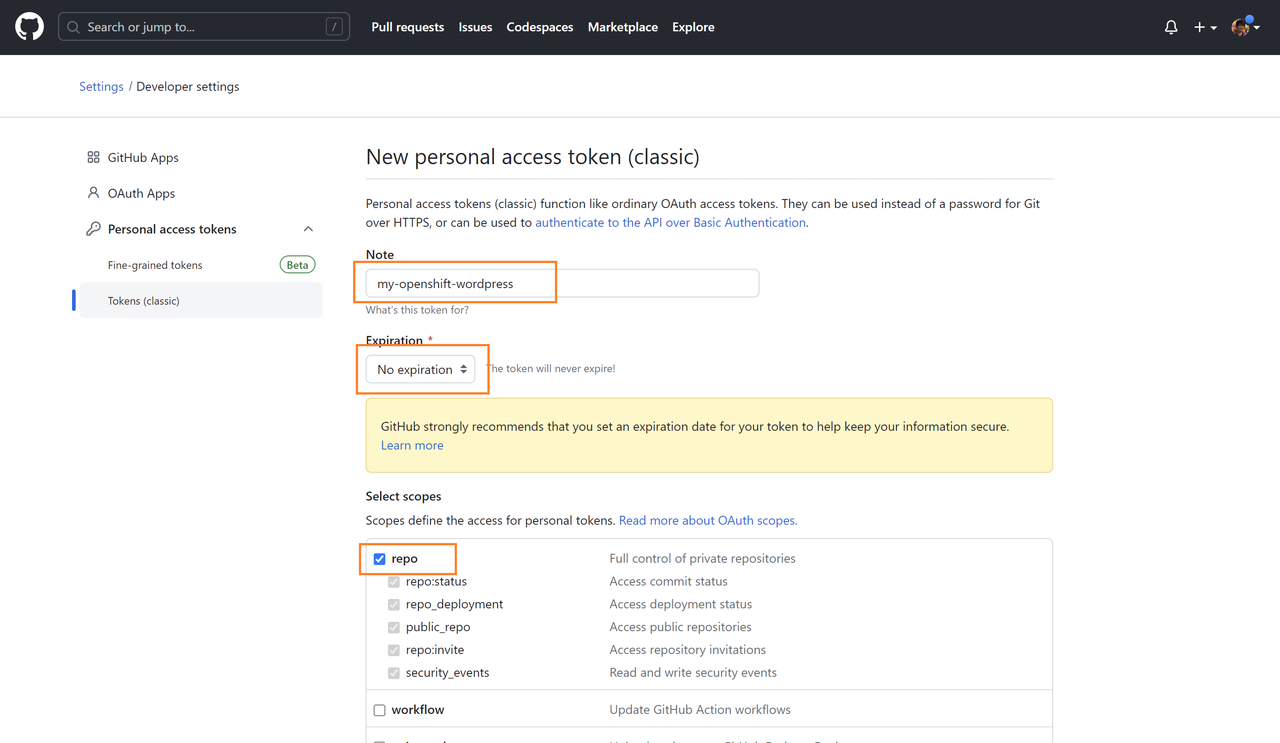The image size is (1280, 743).
Task: Click the text Read and write security events
Action: coord(693,673)
